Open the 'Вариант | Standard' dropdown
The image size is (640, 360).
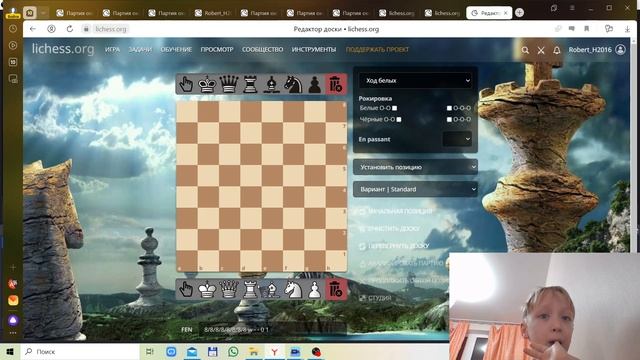415,189
